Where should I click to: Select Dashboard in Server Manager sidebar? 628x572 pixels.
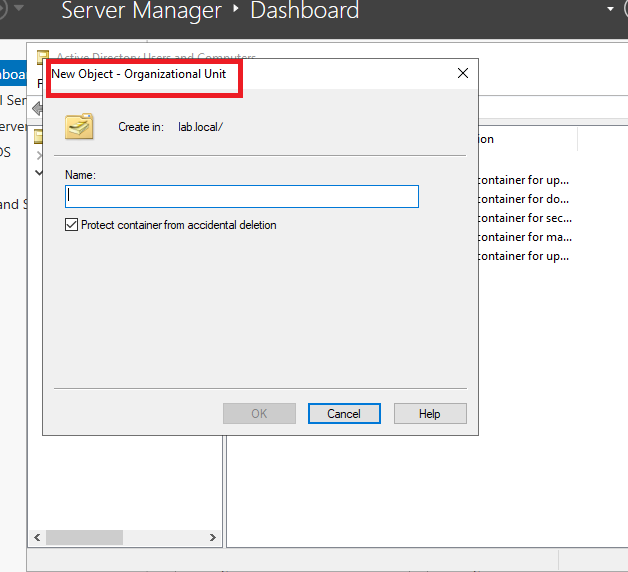(12, 74)
